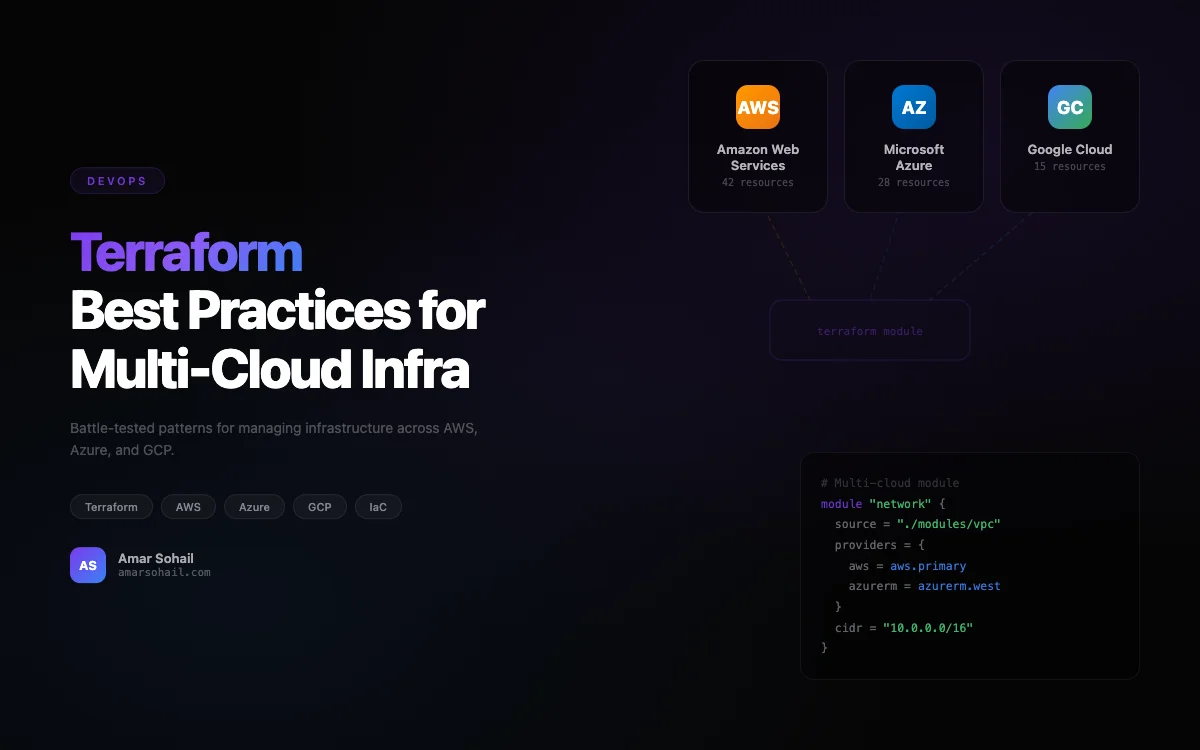Open the Amazon Web Services resource card

[757, 135]
